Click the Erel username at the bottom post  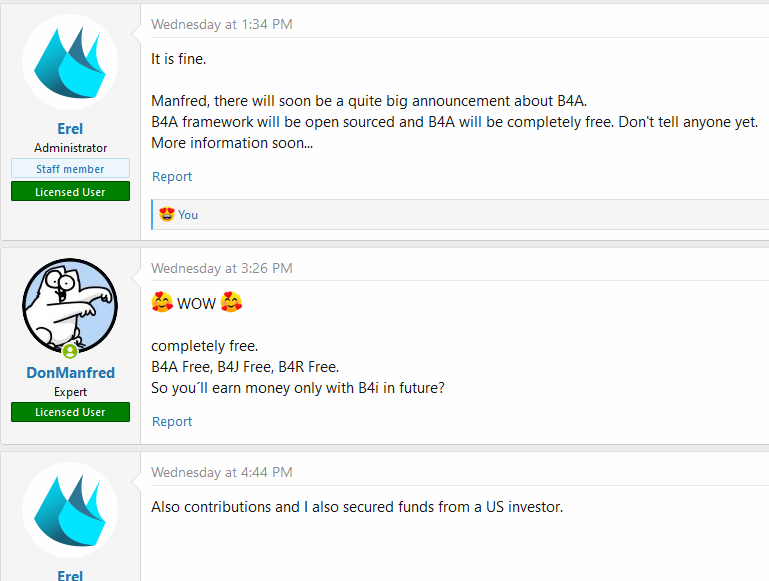click(70, 575)
